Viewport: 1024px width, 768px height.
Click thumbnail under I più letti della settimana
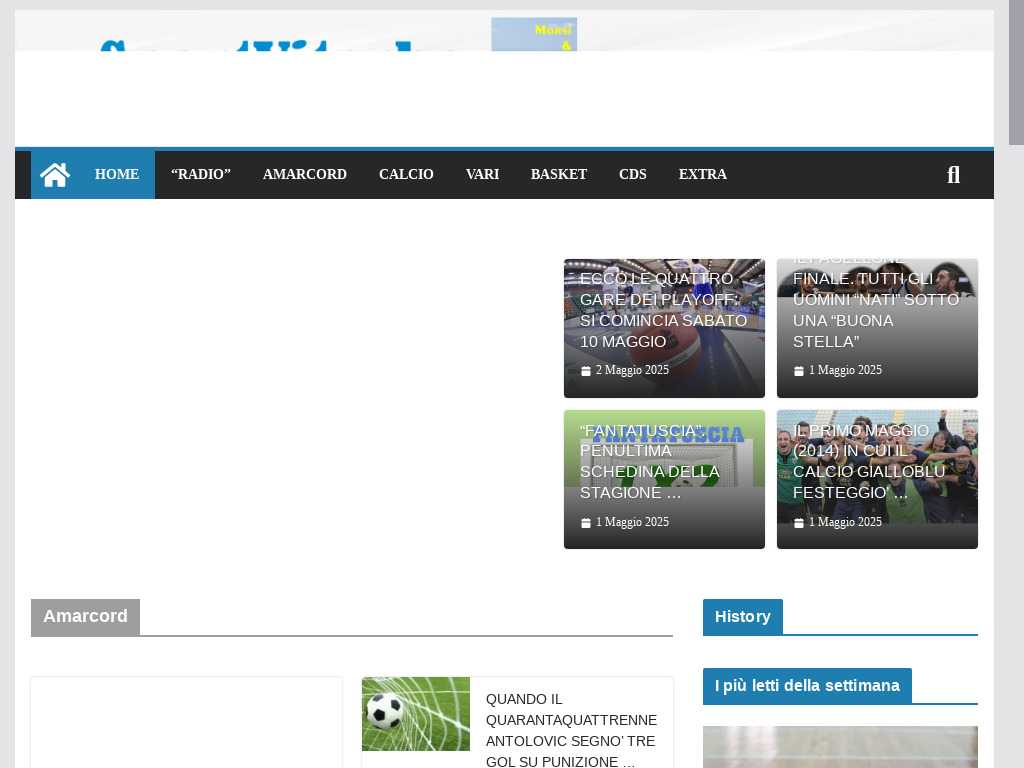tap(840, 747)
